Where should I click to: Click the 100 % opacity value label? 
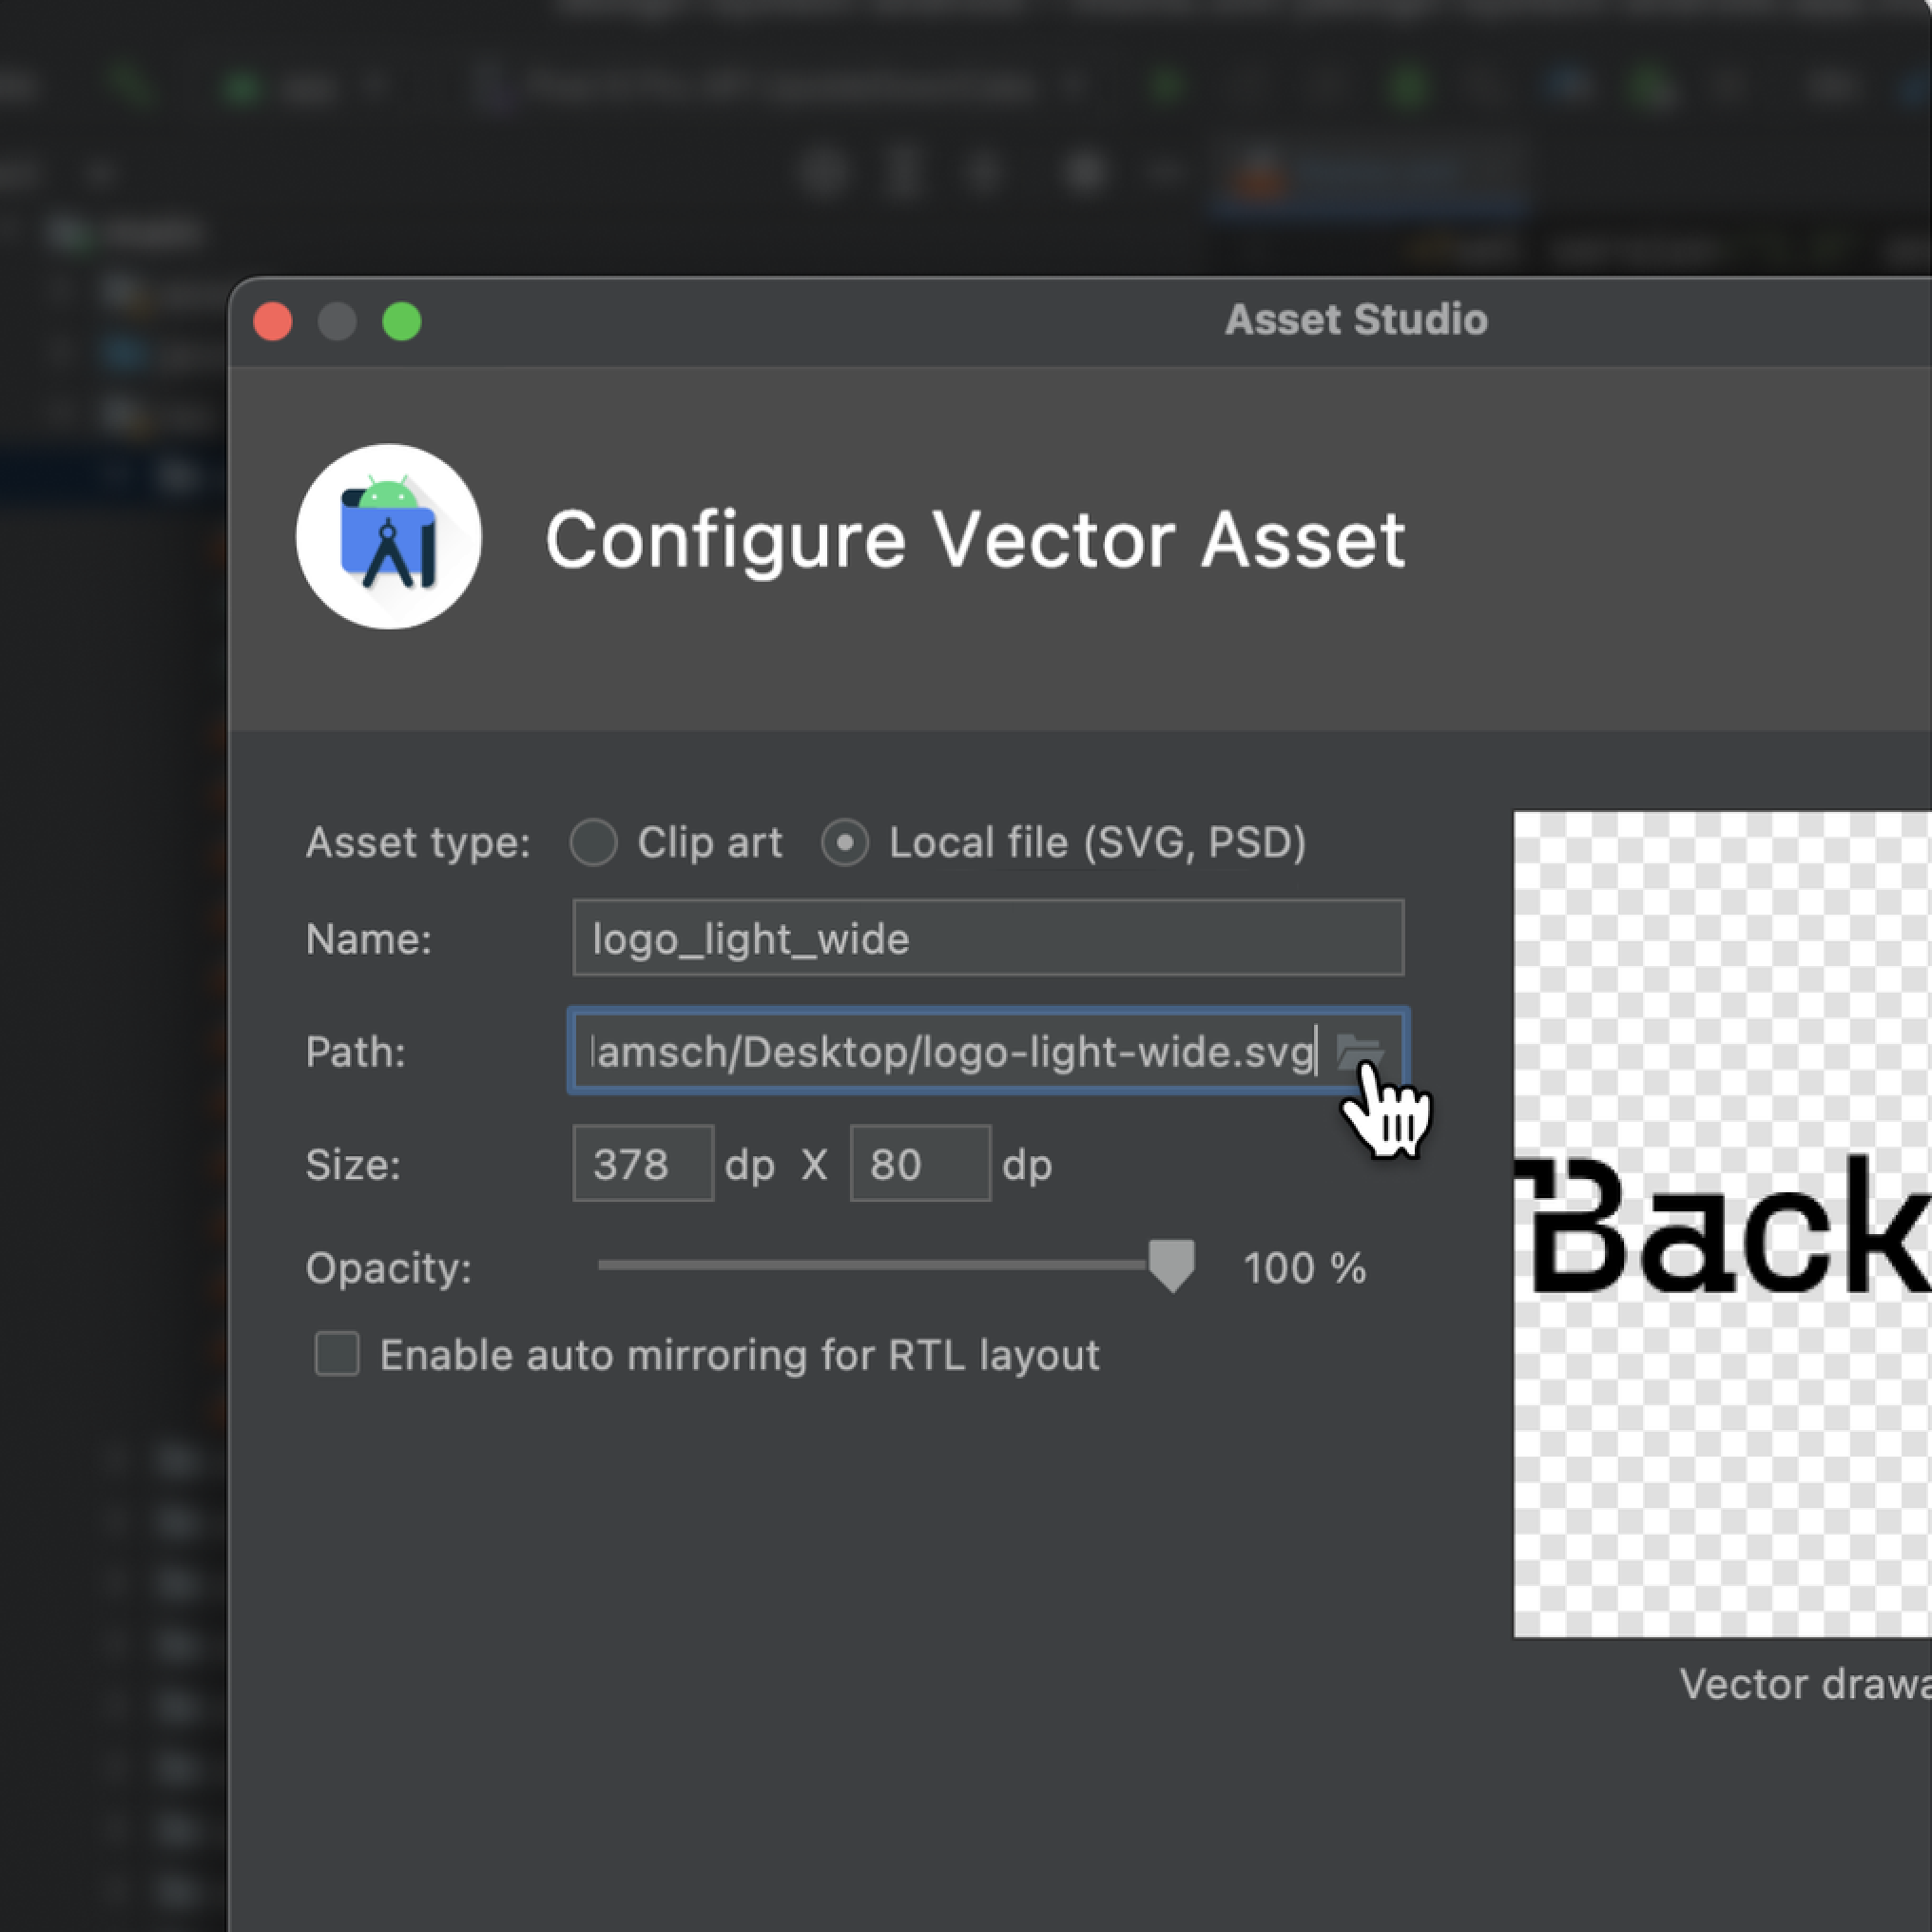[1304, 1268]
